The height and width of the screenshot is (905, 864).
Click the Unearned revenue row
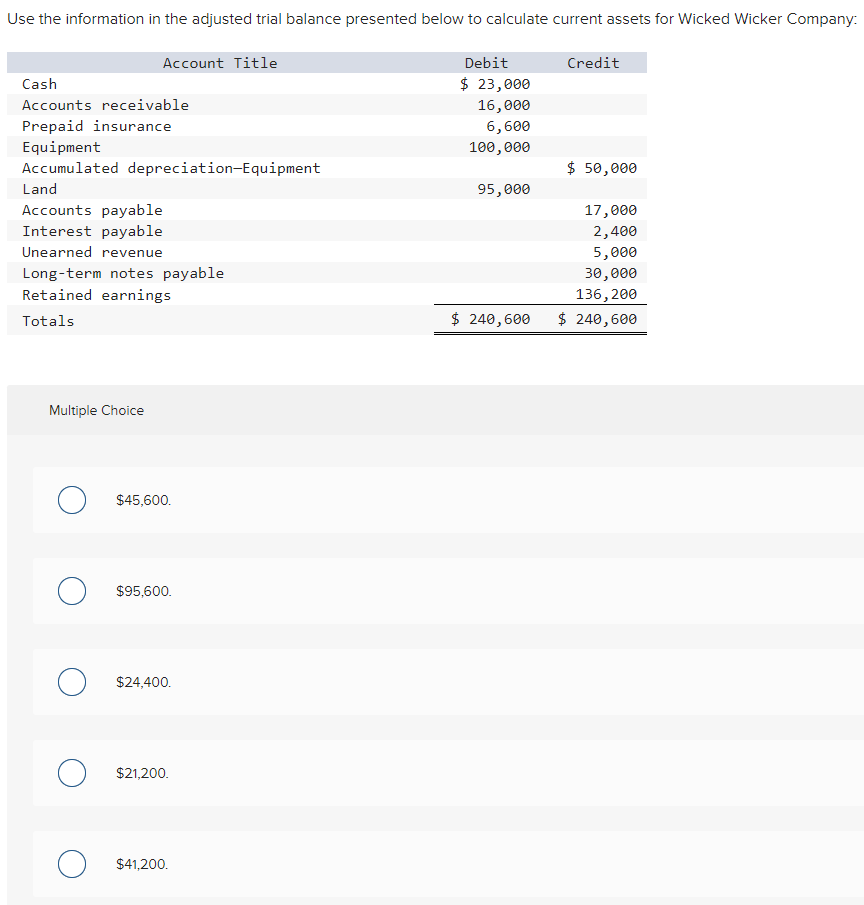pyautogui.click(x=92, y=252)
